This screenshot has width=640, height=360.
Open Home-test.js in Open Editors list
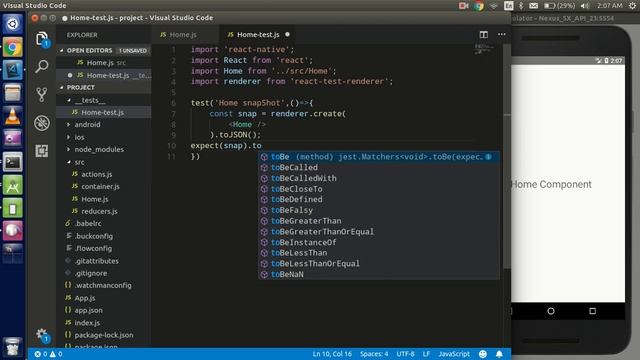[104, 75]
